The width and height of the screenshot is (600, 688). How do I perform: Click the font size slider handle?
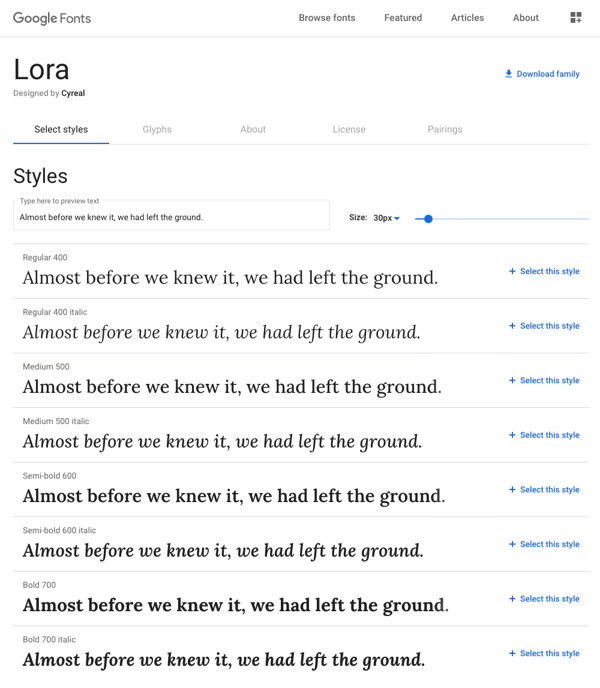pyautogui.click(x=428, y=218)
